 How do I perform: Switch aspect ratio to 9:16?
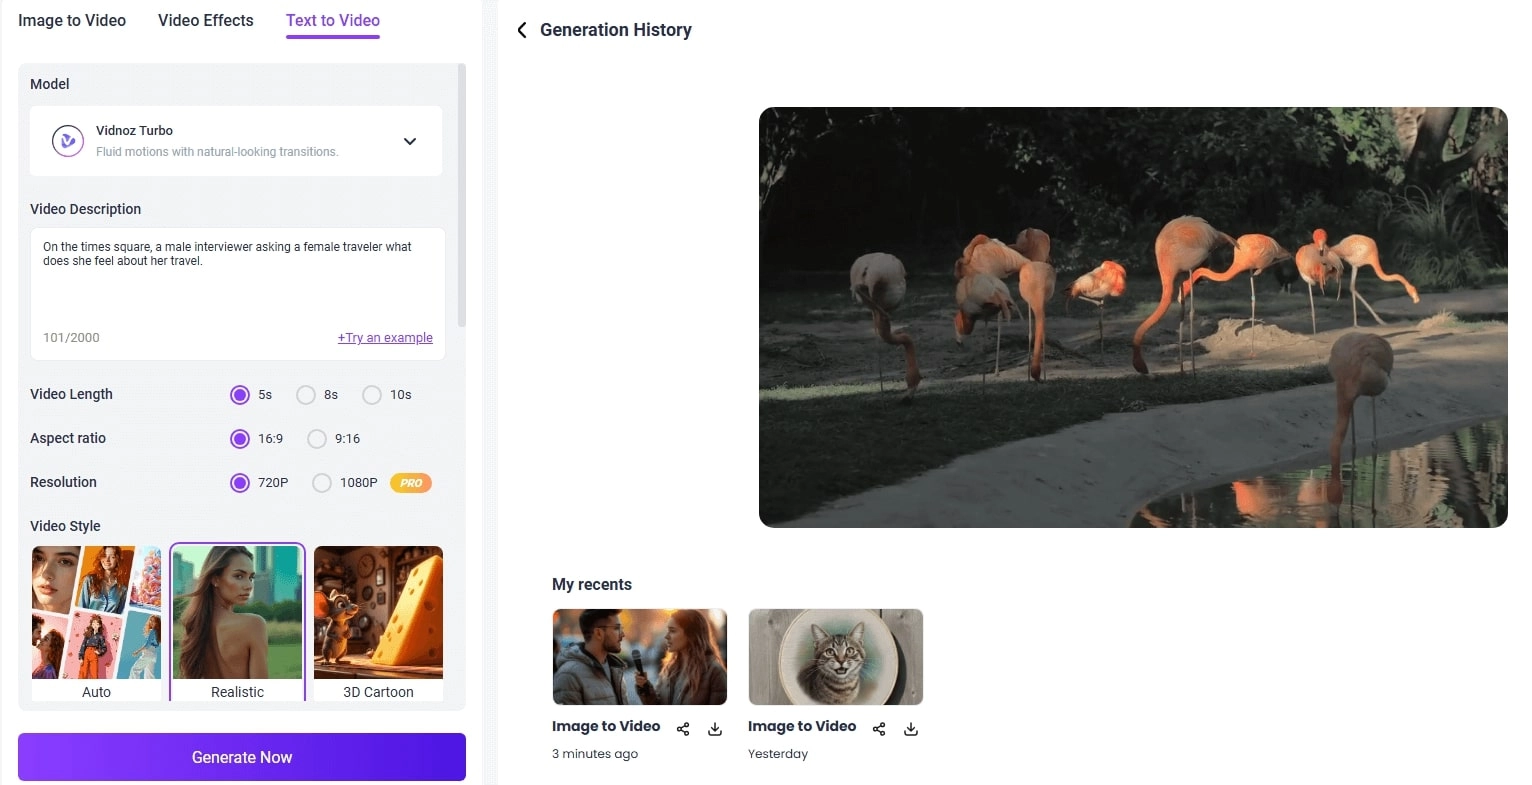point(317,439)
